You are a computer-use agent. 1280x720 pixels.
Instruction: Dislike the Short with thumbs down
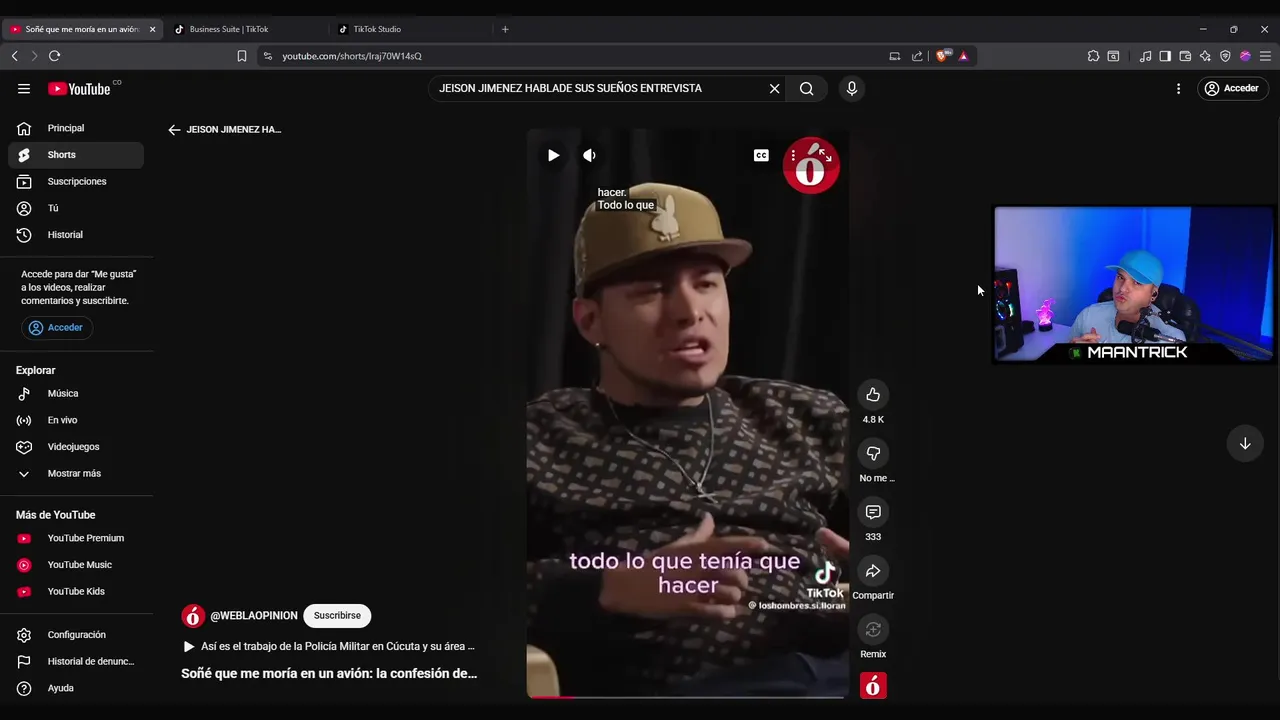873,453
